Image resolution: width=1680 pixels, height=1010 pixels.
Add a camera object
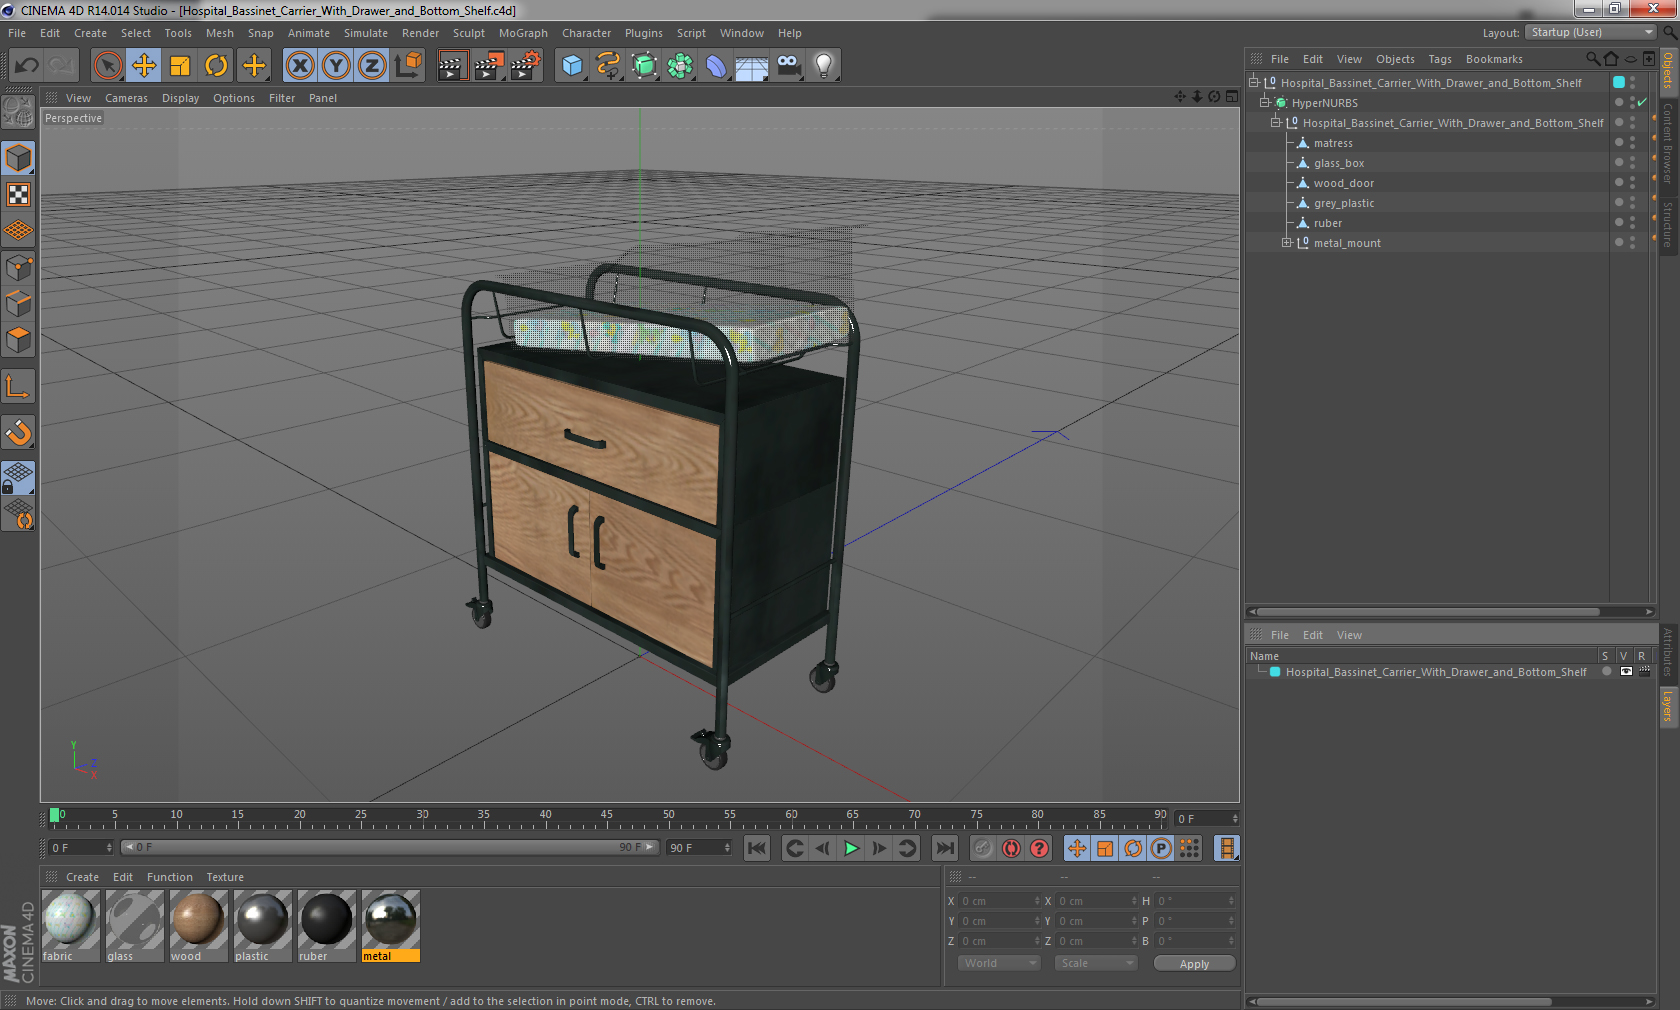[788, 66]
